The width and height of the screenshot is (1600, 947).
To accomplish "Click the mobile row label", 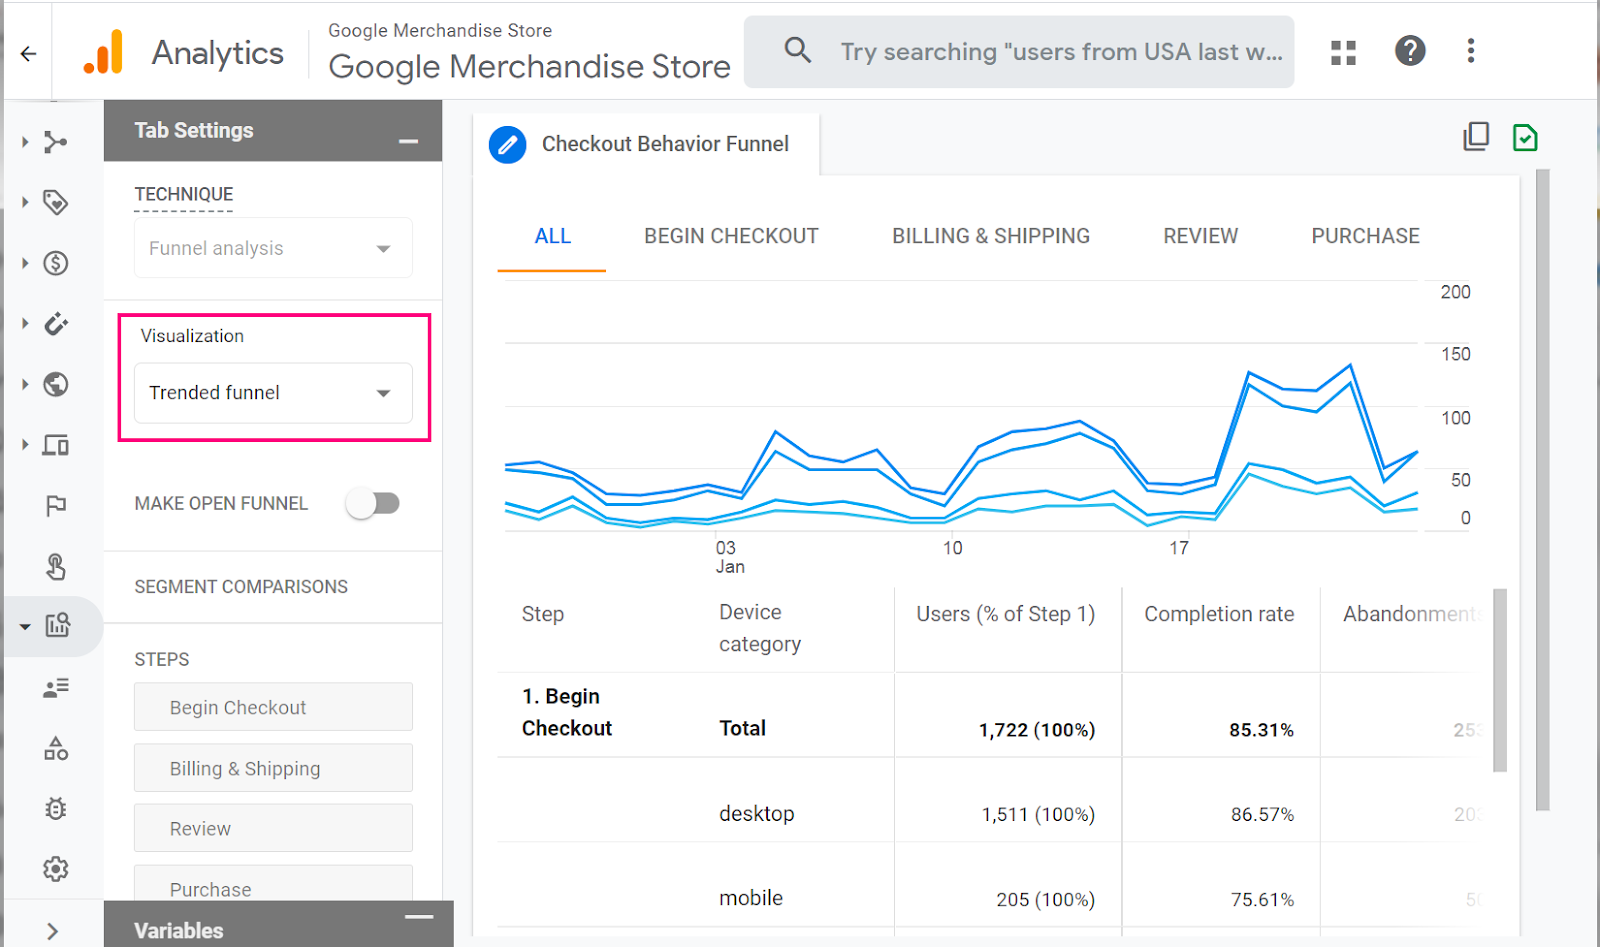I will [751, 898].
